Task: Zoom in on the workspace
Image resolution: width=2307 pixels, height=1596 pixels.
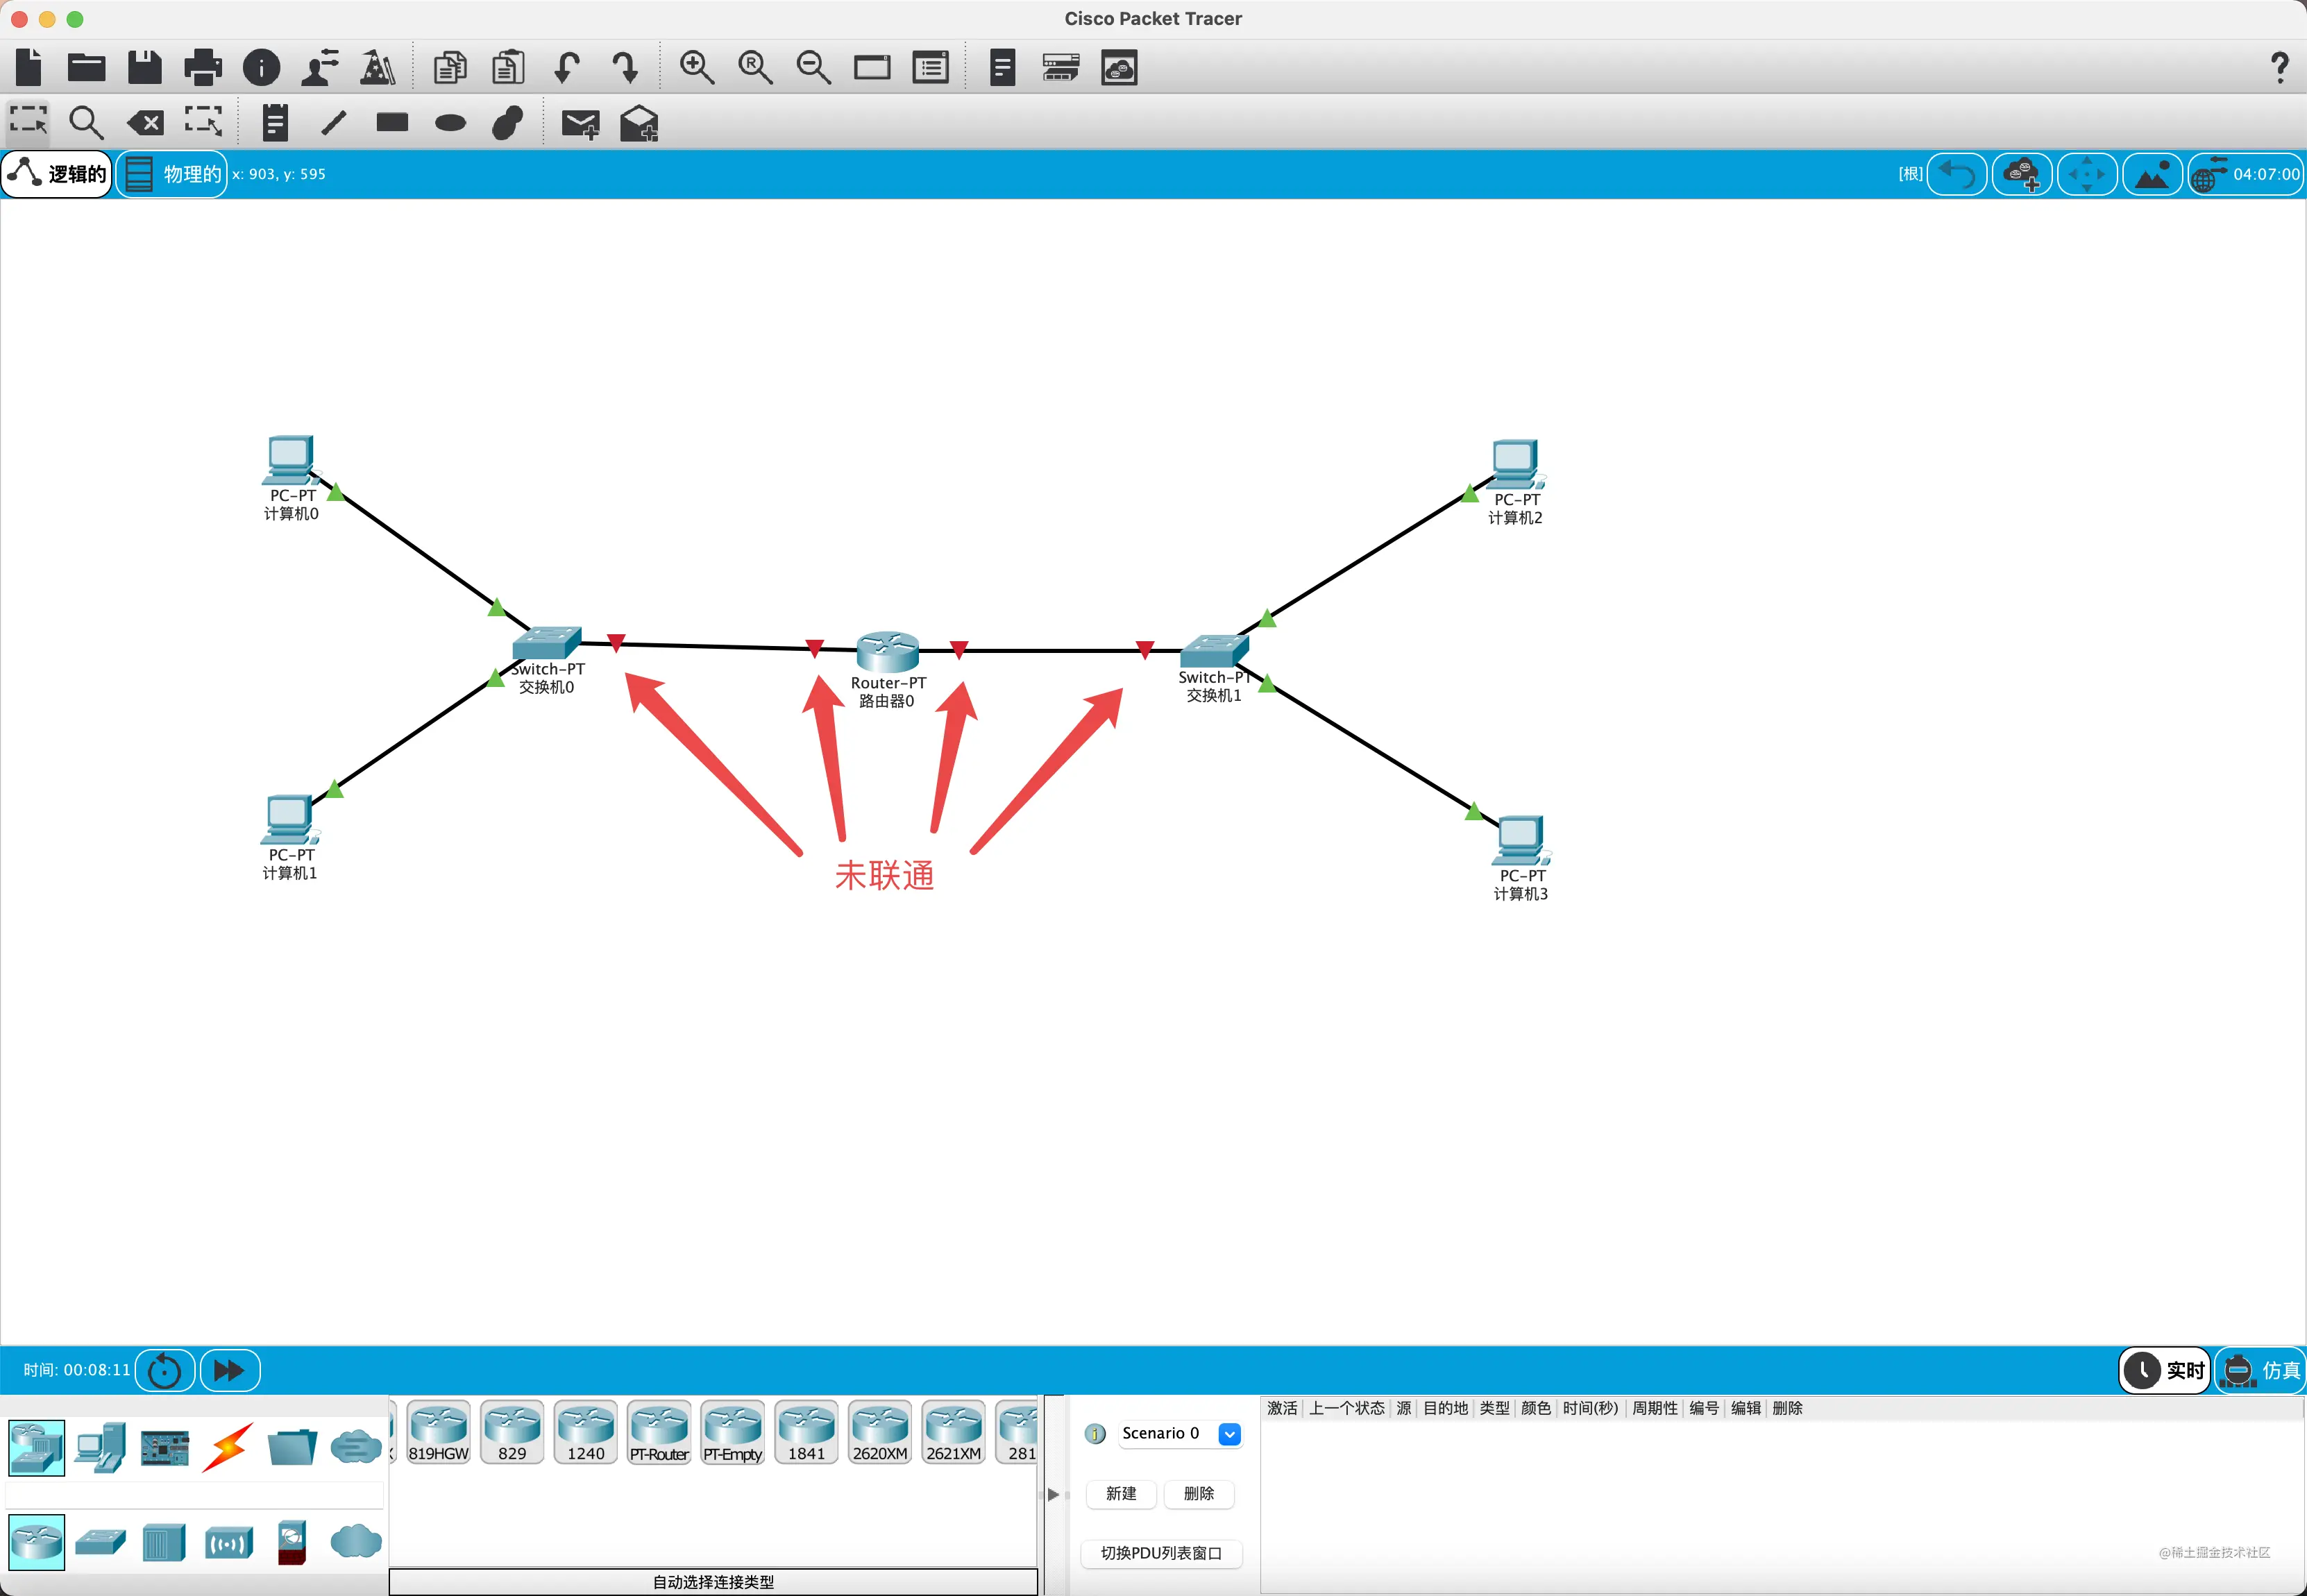Action: [x=696, y=67]
